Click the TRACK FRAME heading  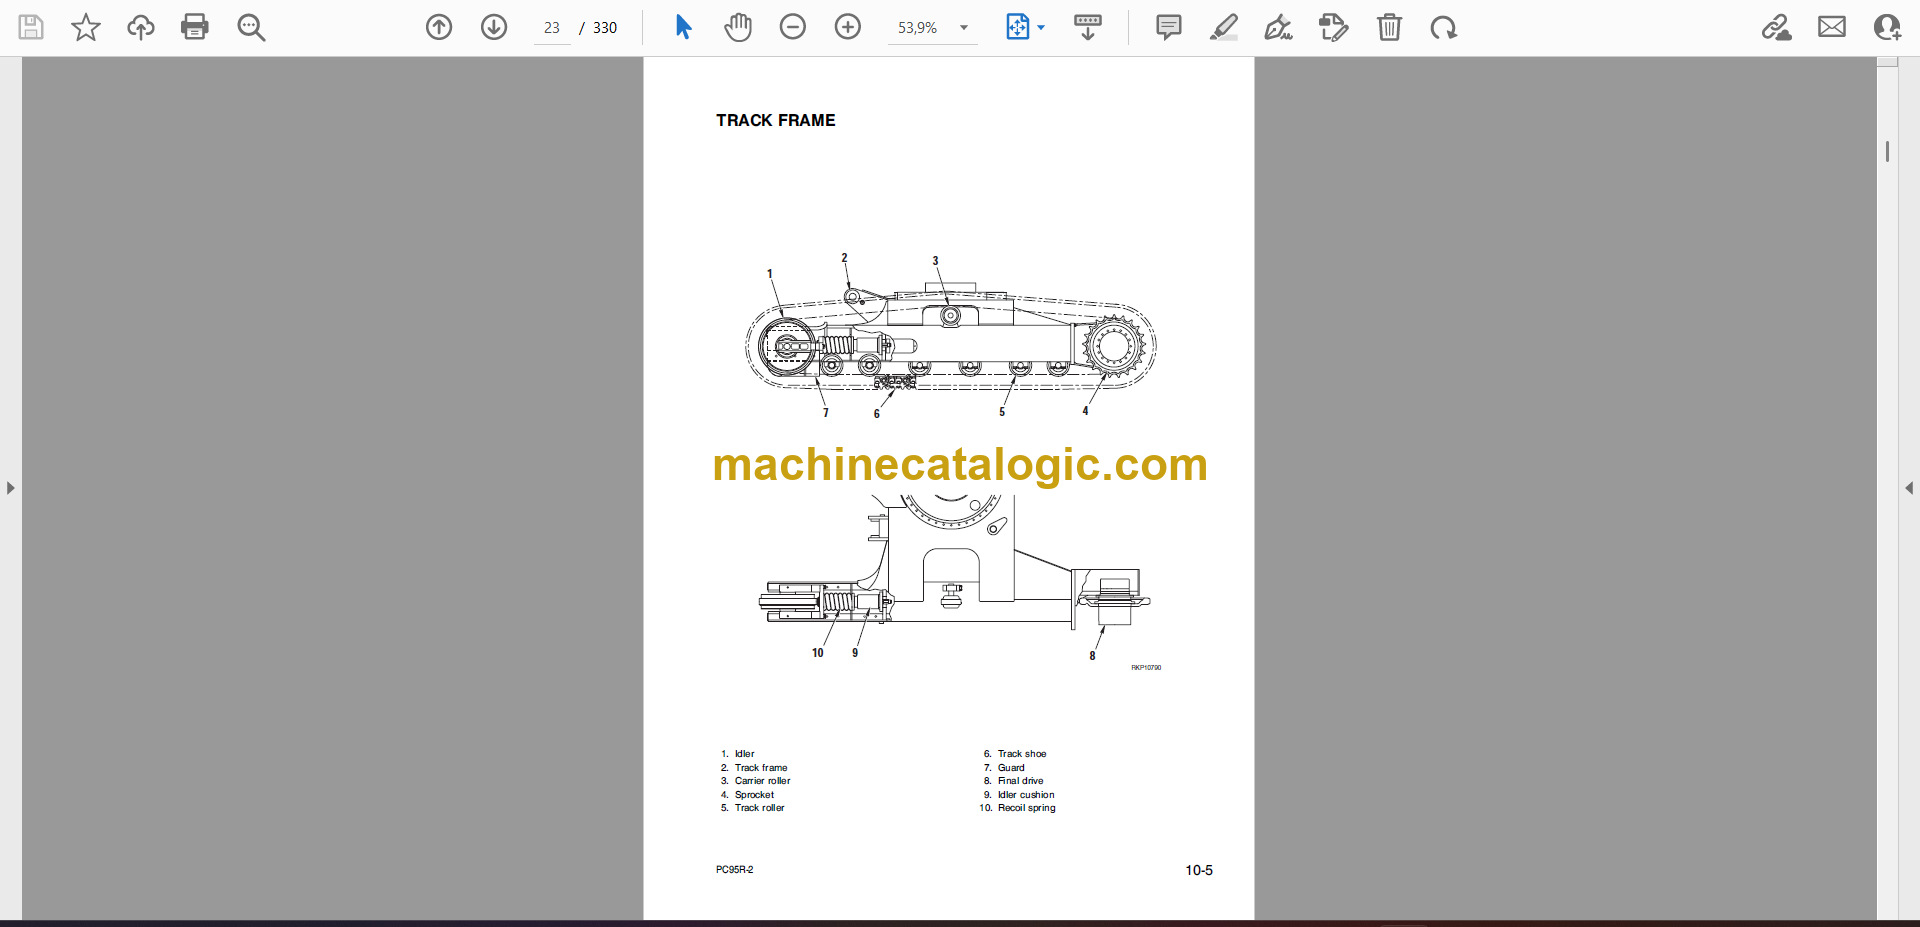pos(775,120)
